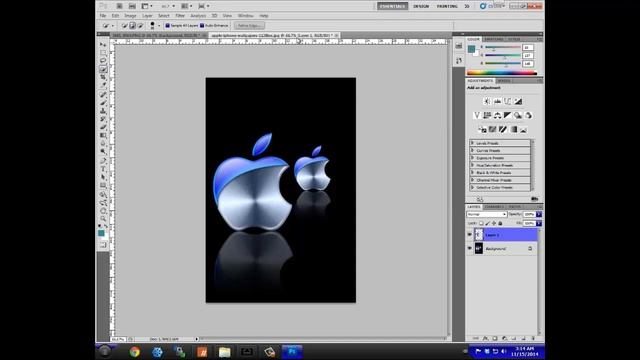Switch to the Essentials workspace
640x360 pixels.
coord(392,6)
